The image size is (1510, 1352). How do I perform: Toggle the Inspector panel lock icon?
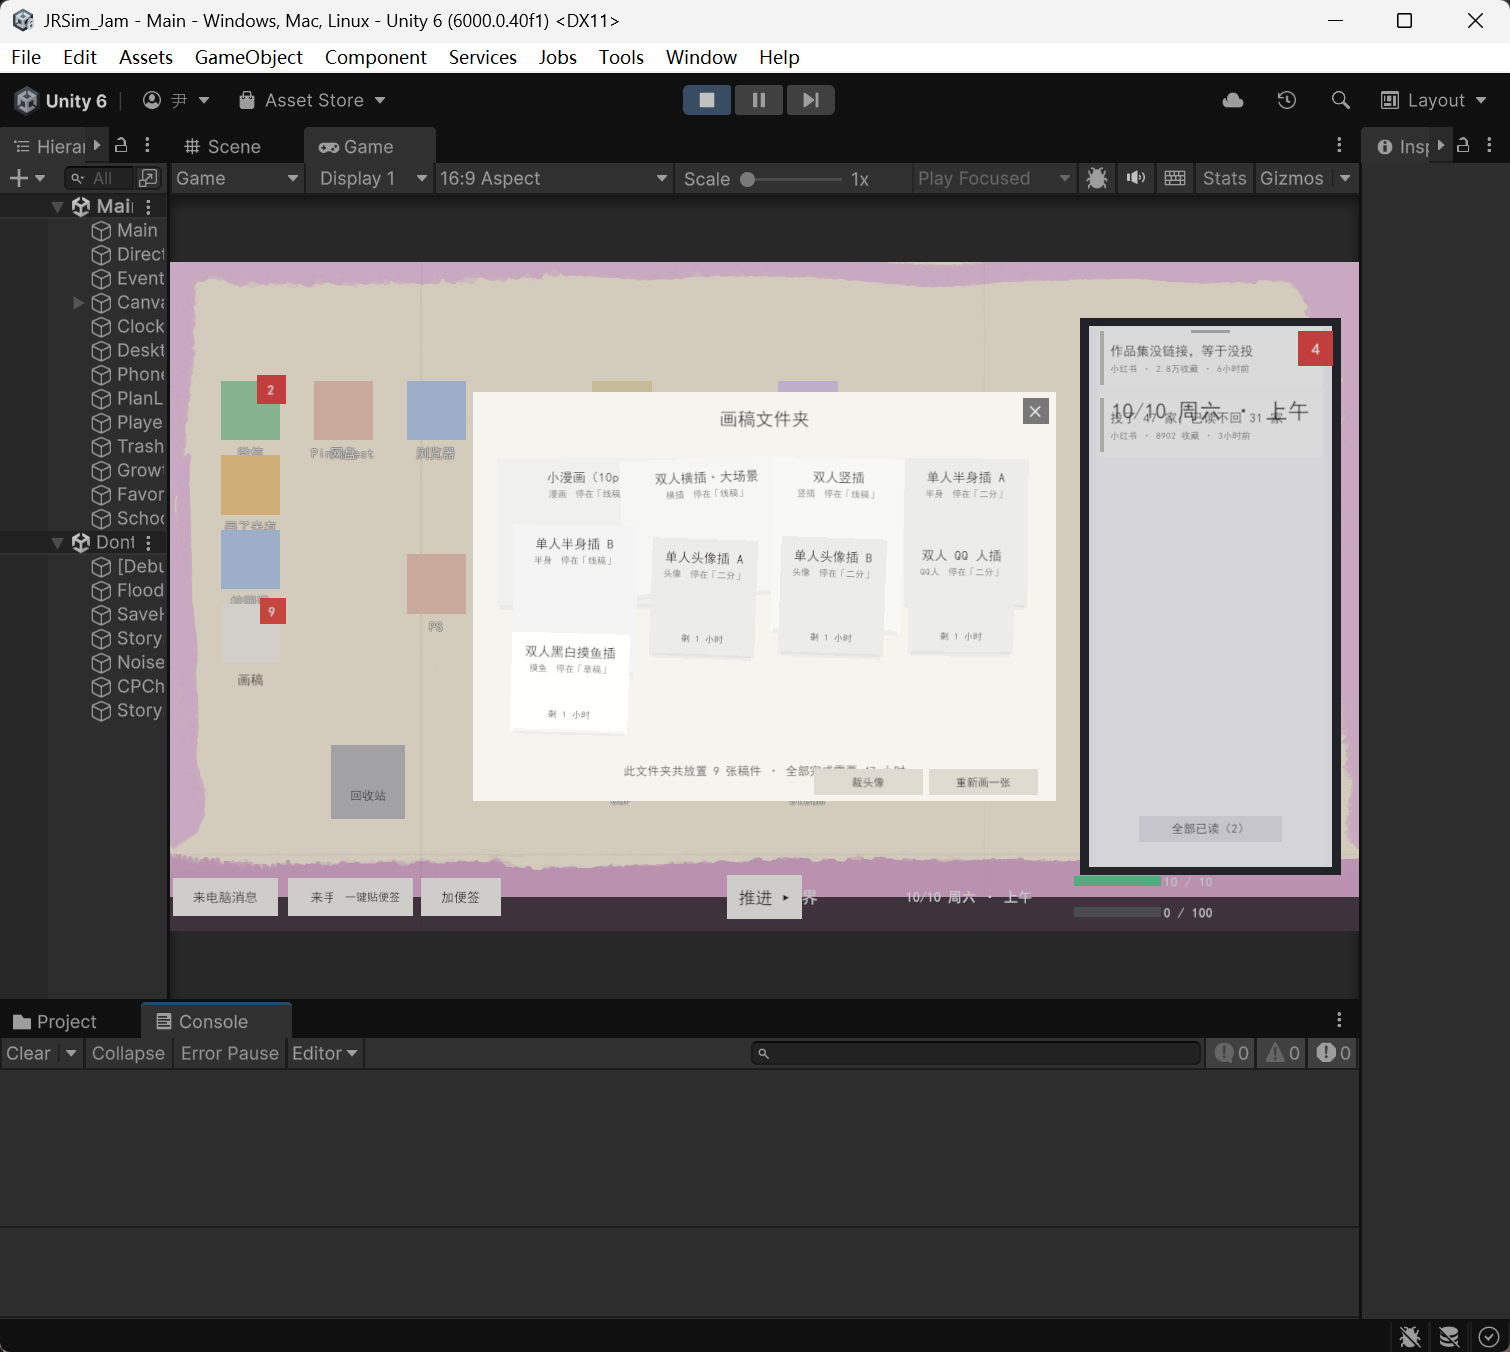[1463, 145]
